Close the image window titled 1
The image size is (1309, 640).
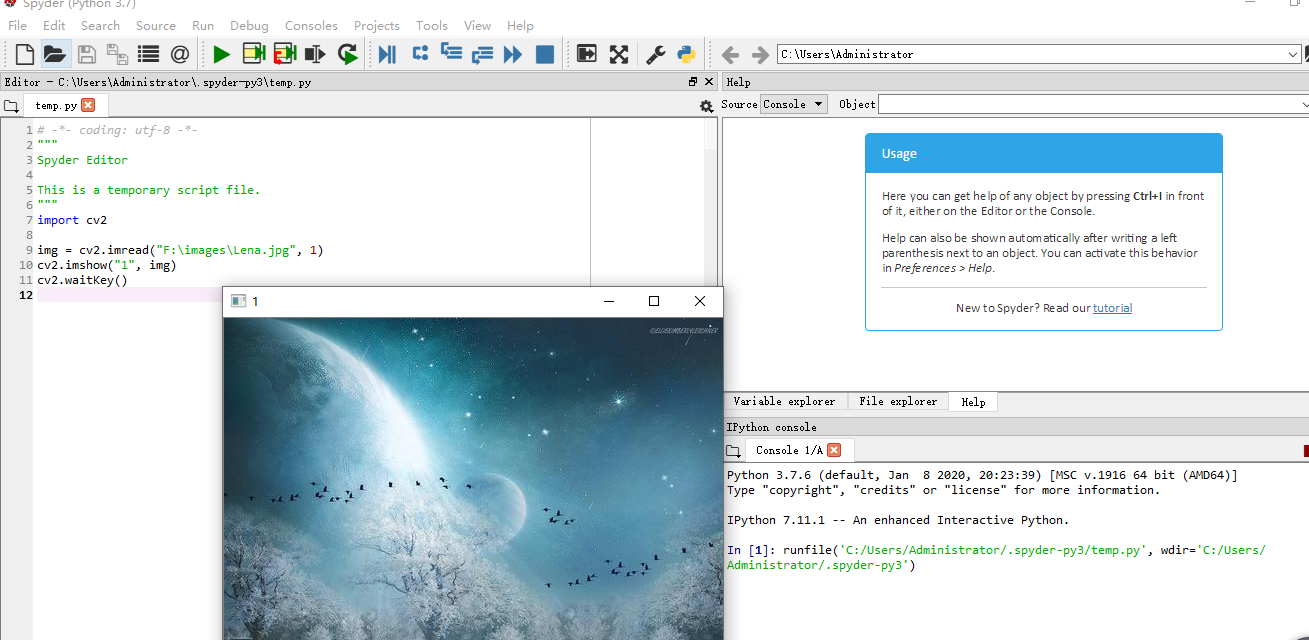click(x=700, y=301)
